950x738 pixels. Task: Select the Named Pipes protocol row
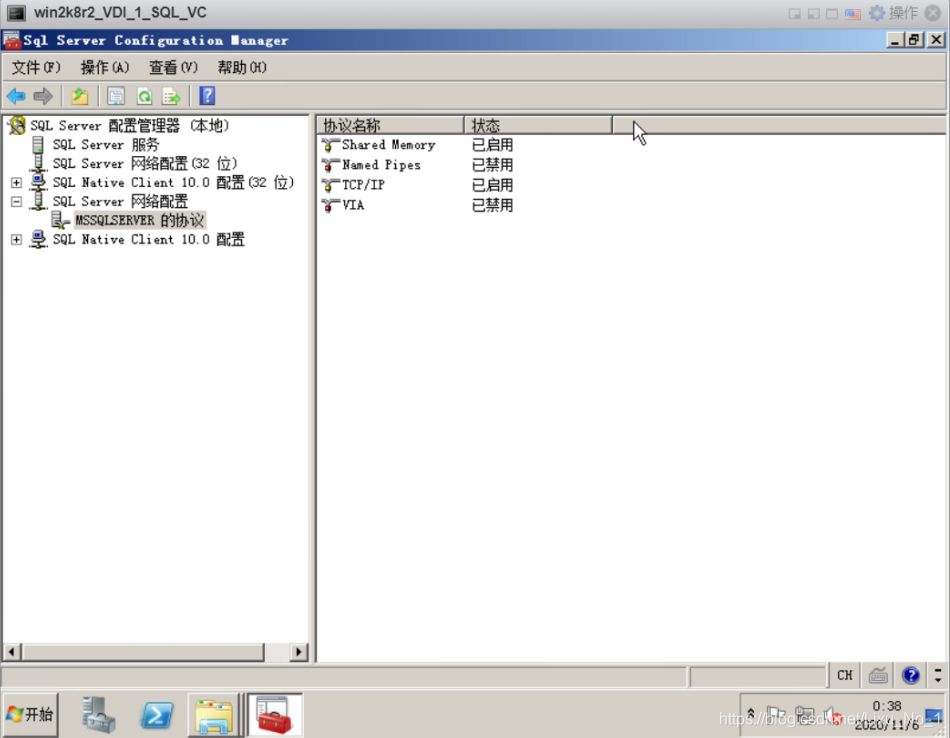[x=381, y=165]
